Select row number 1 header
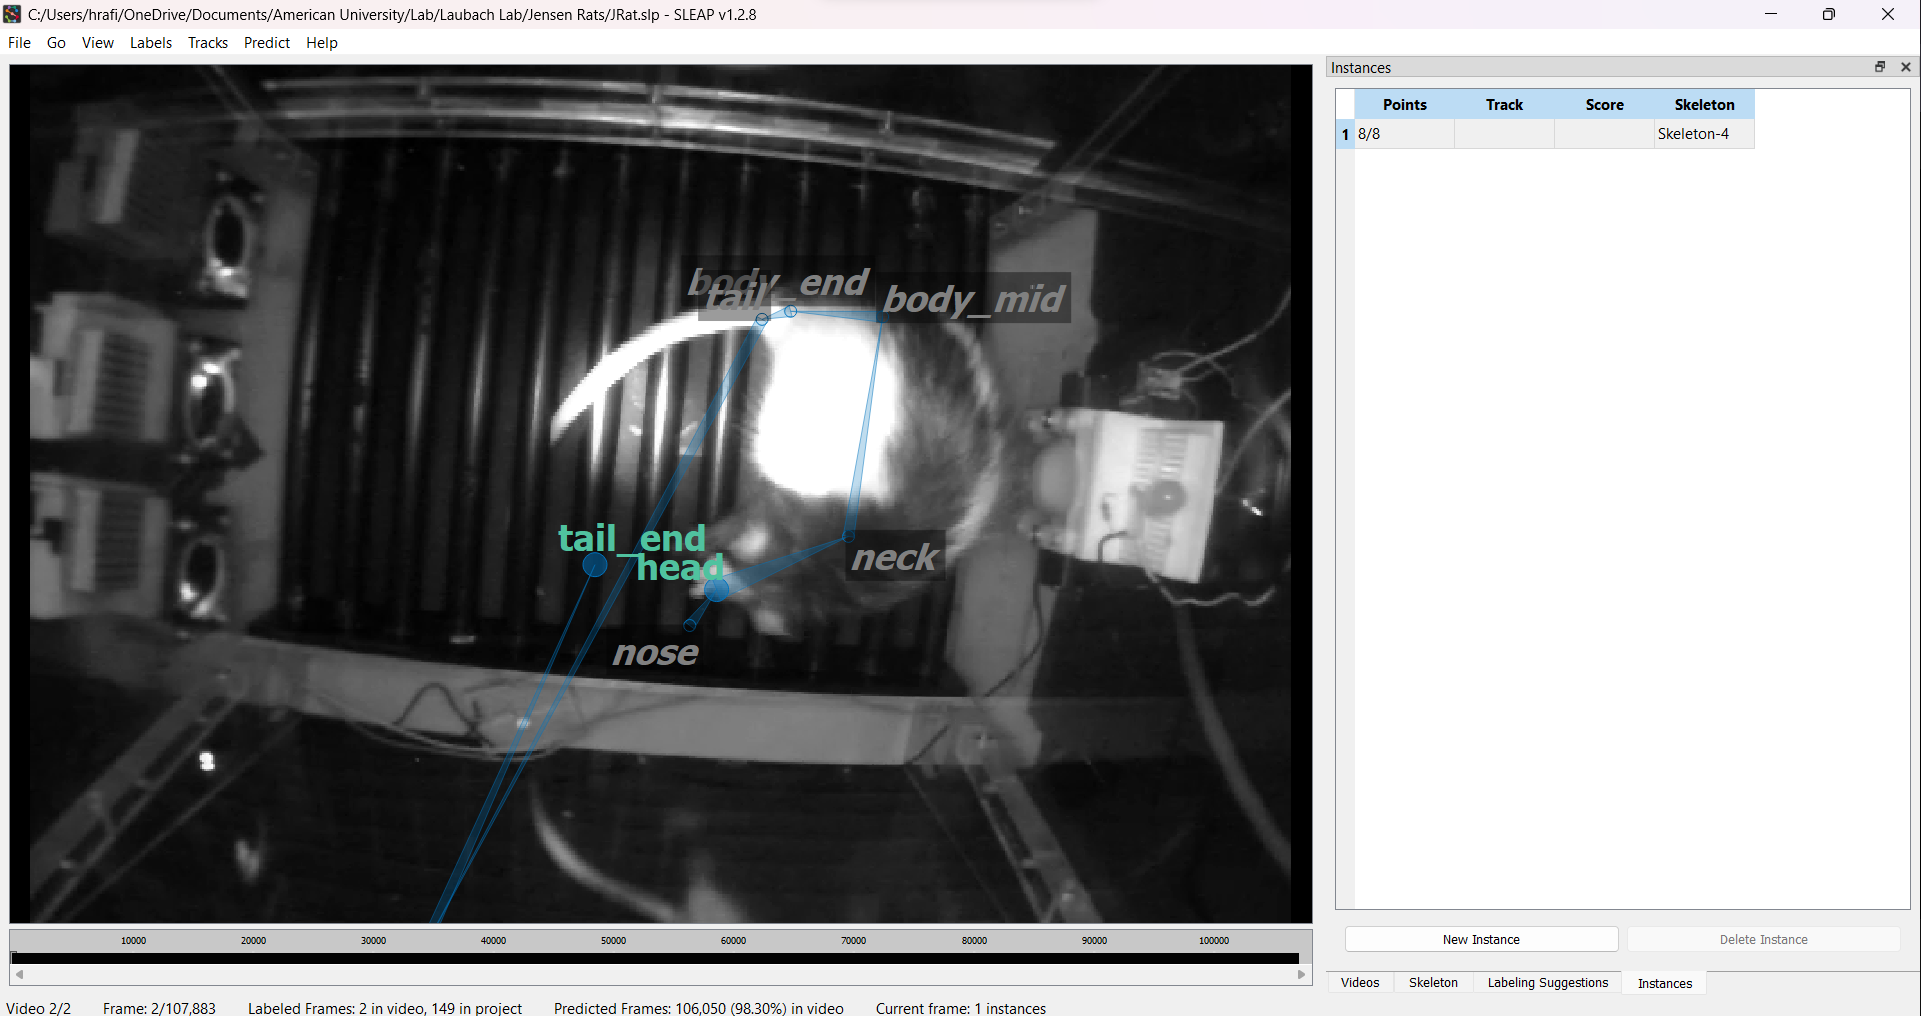This screenshot has width=1921, height=1016. [x=1345, y=134]
